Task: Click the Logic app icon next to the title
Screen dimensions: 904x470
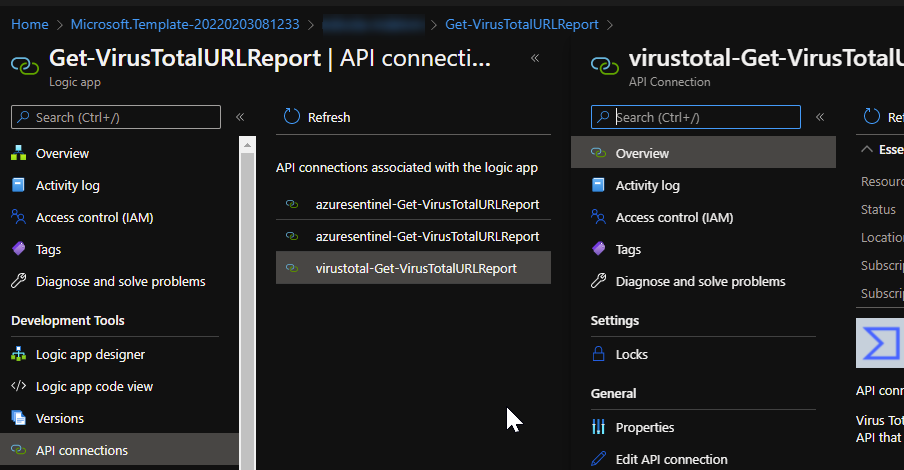Action: [25, 66]
